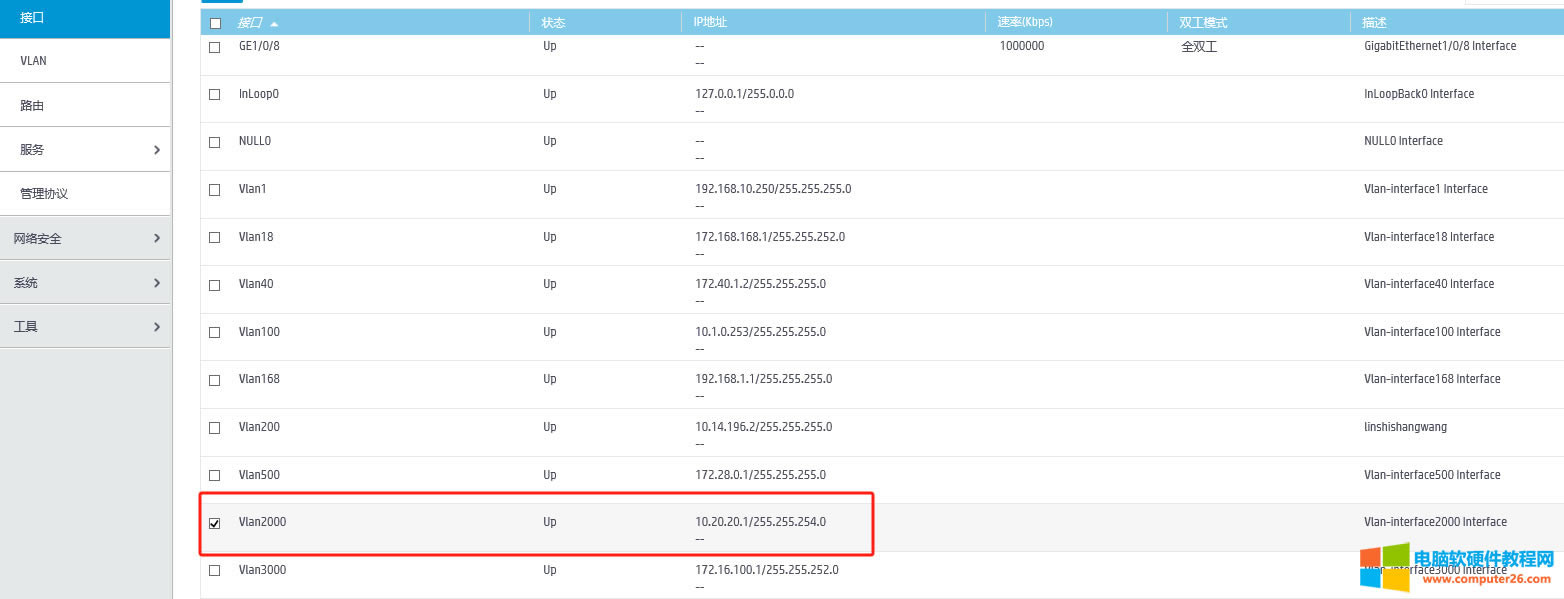
Task: Select the InLoop0 checkbox
Action: pos(214,95)
